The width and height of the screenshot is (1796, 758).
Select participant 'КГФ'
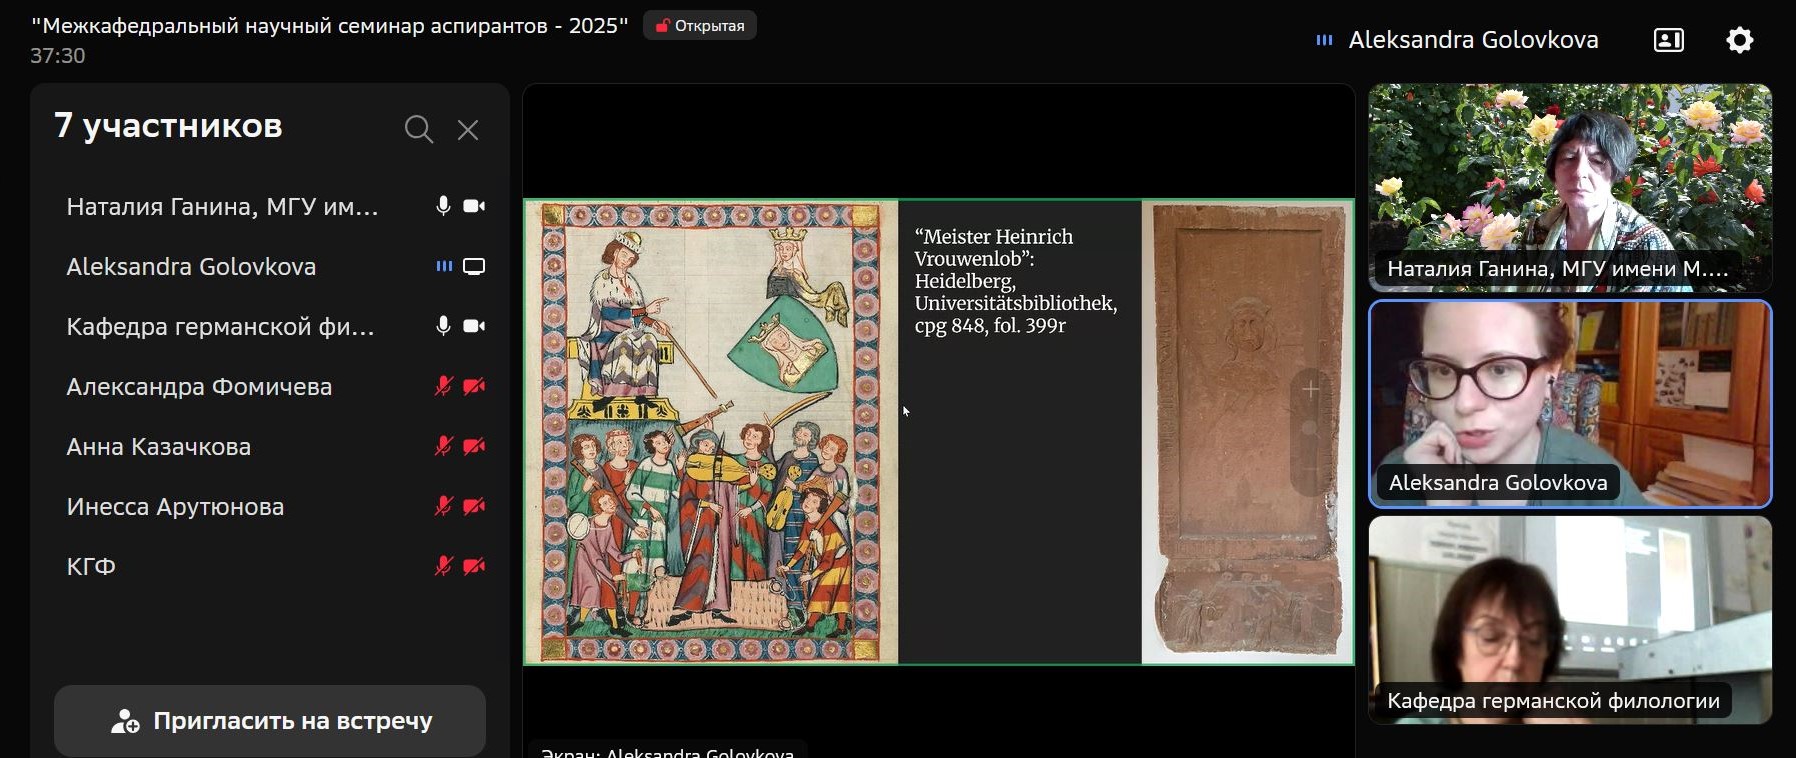point(270,567)
